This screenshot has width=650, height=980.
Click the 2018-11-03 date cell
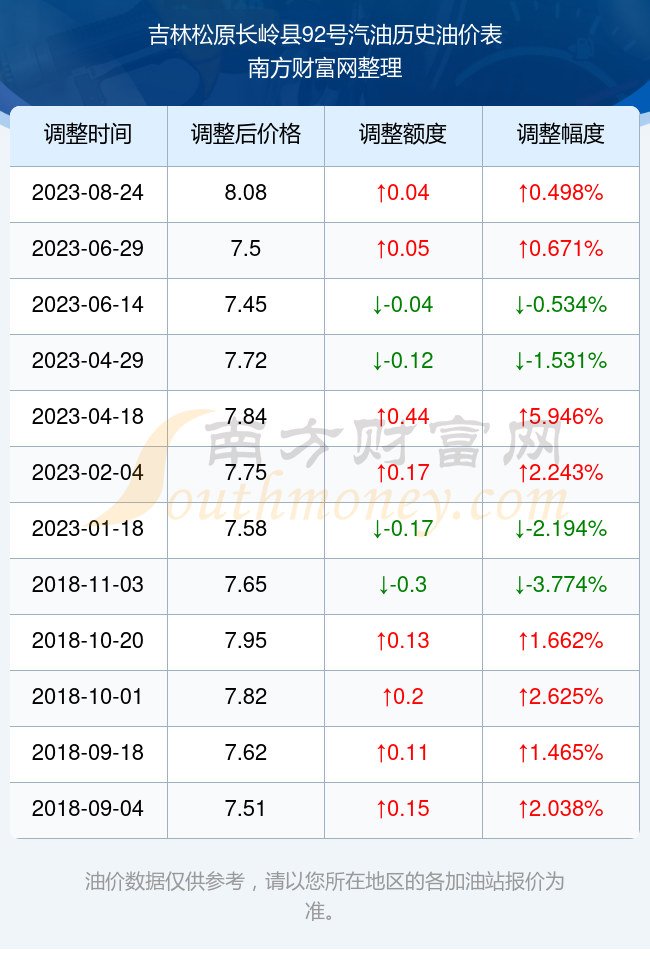coord(88,584)
